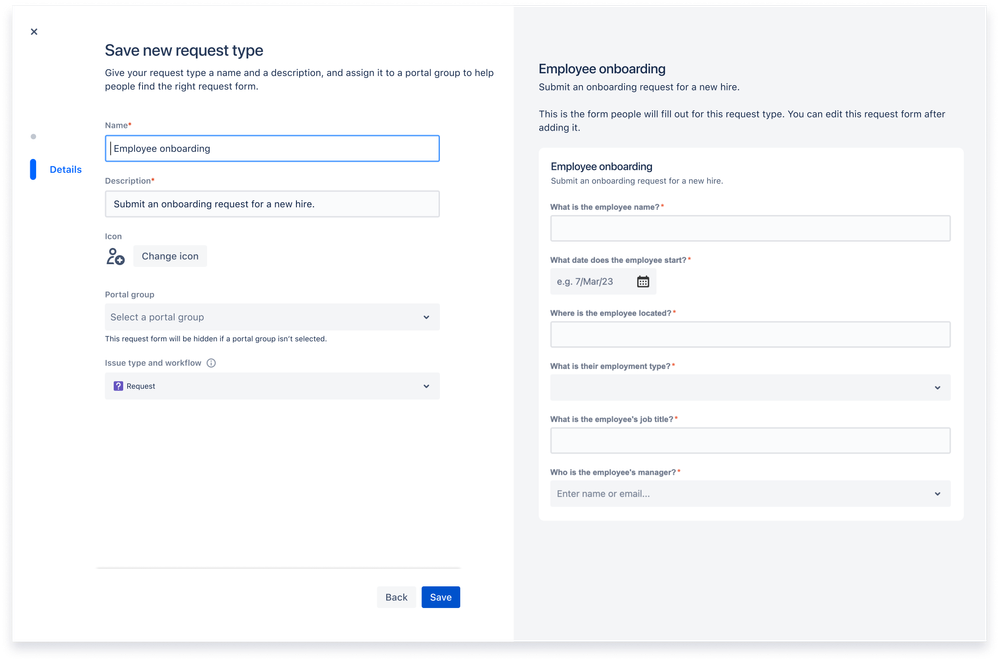This screenshot has width=999, height=661.
Task: Click the Back button
Action: click(396, 597)
